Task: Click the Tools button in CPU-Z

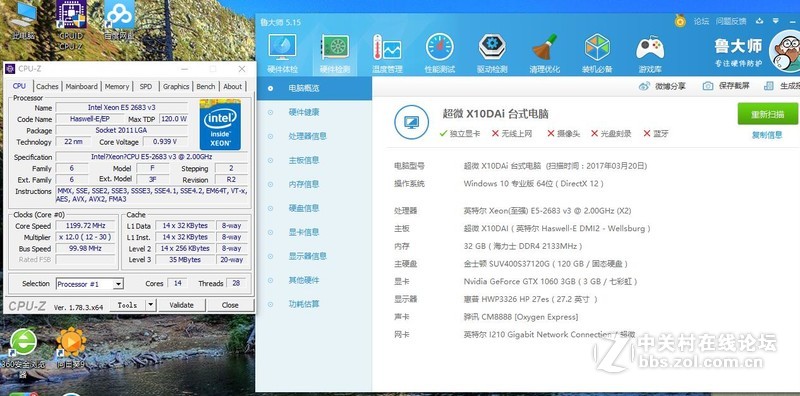Action: pyautogui.click(x=128, y=305)
